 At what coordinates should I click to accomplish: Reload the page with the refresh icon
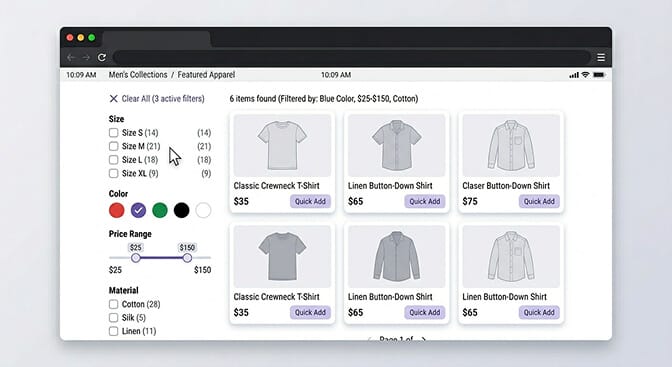[x=102, y=57]
